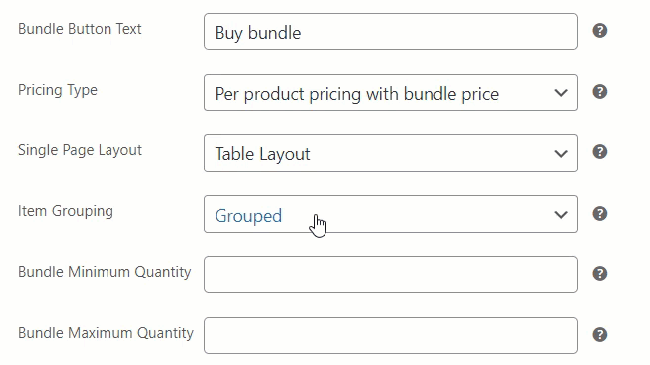Show help for Item Grouping setting
The width and height of the screenshot is (650, 365).
click(599, 214)
